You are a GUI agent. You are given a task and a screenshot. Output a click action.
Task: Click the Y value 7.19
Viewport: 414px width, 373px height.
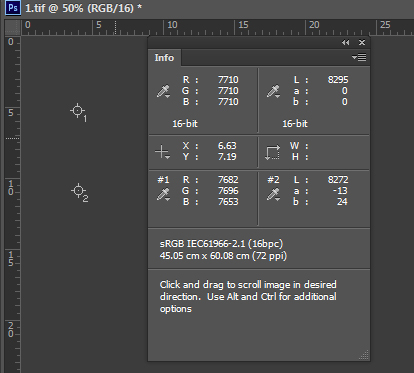click(227, 157)
